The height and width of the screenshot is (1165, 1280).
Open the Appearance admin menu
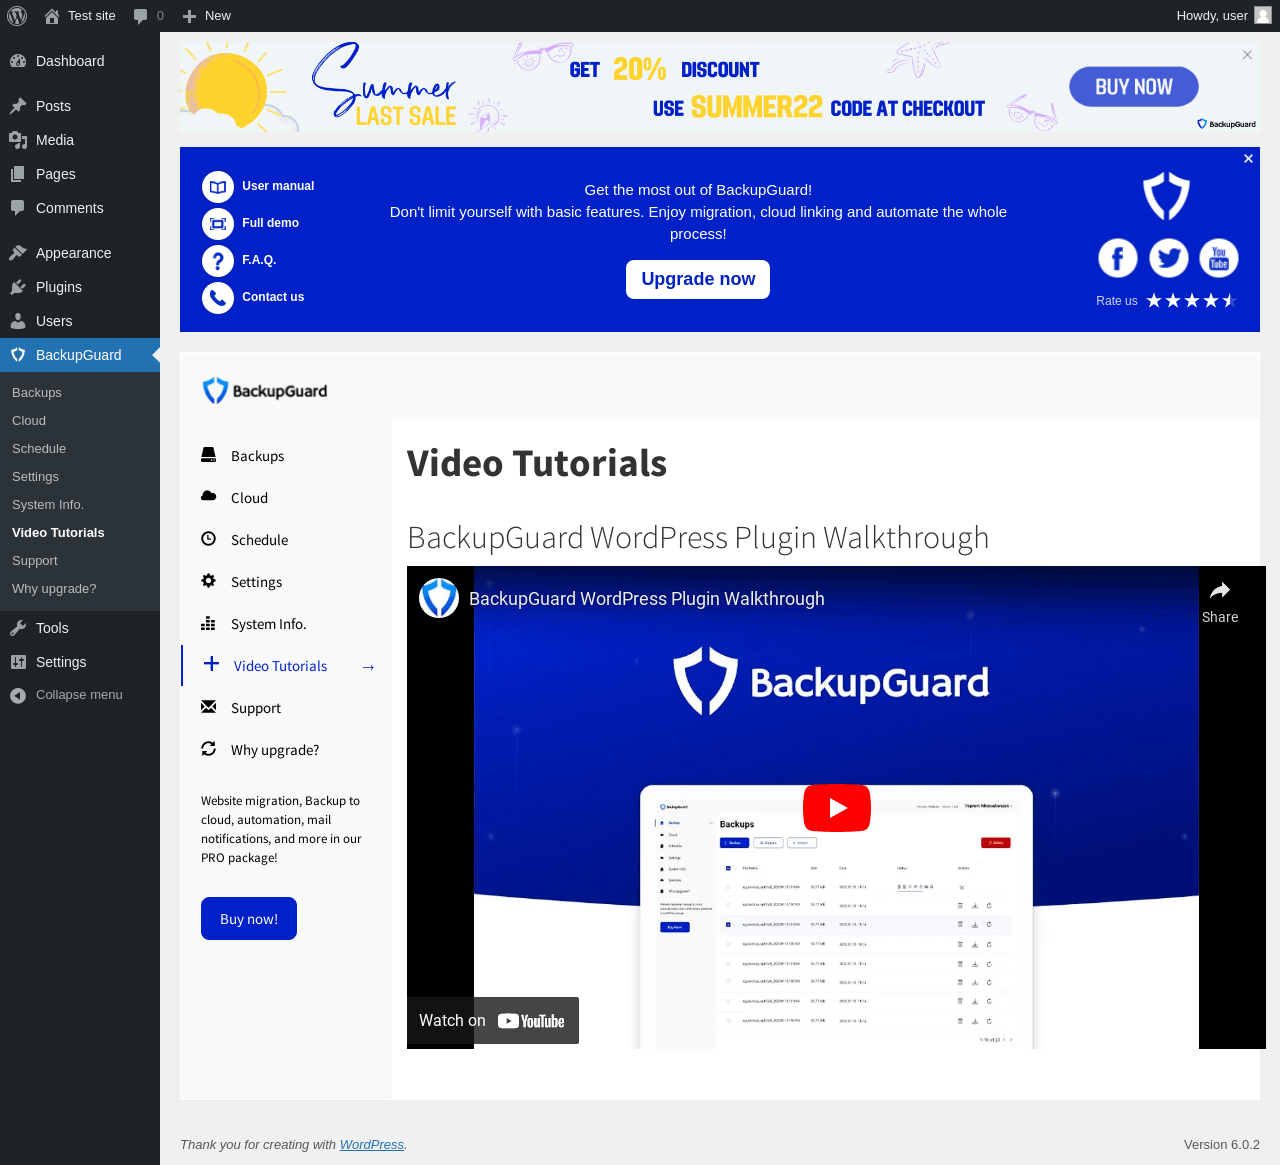click(80, 253)
